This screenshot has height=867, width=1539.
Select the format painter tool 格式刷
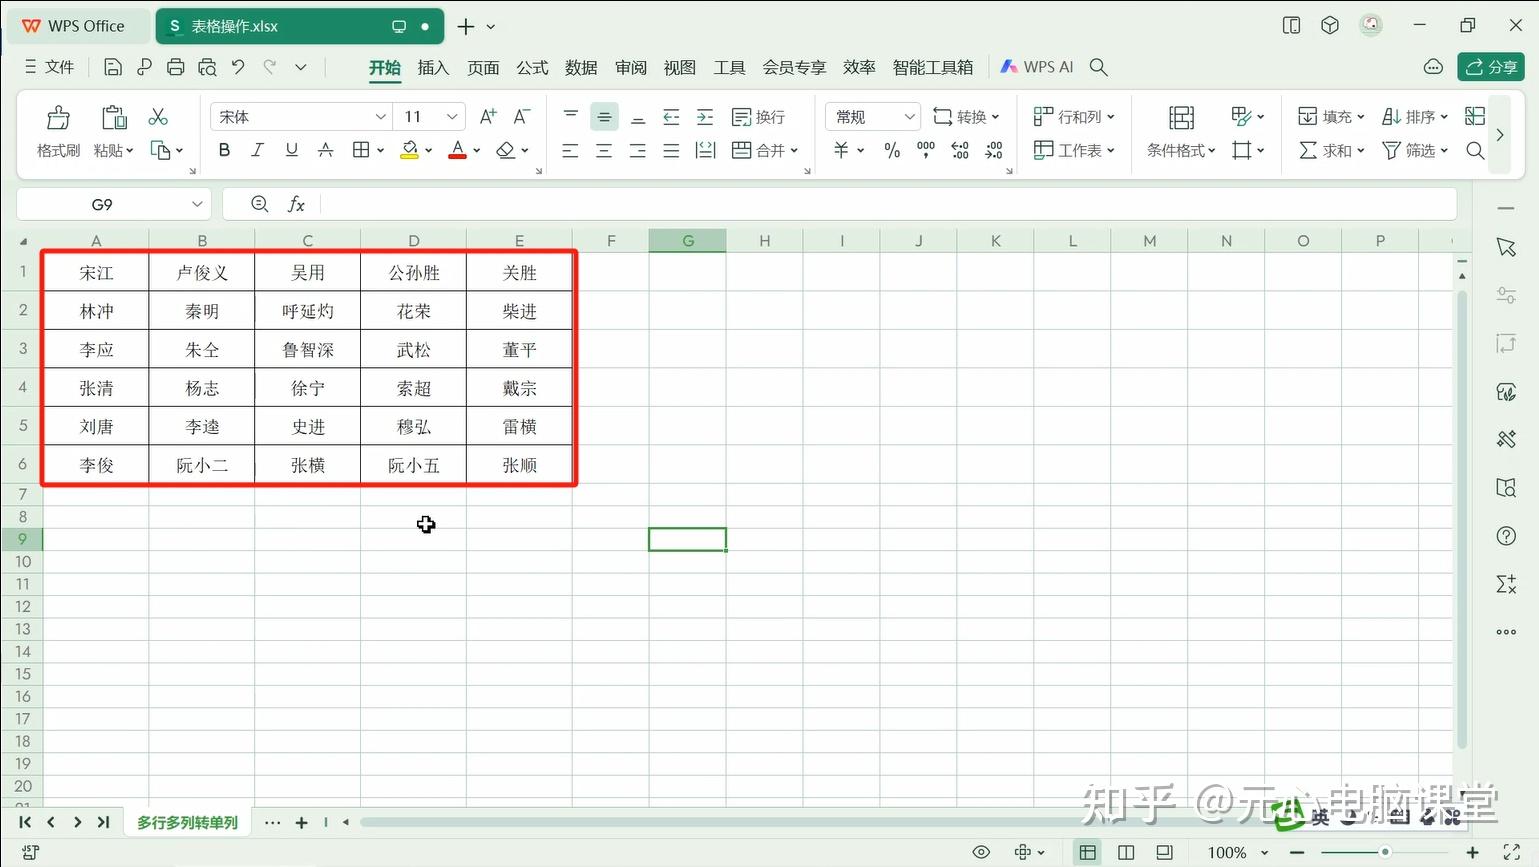pyautogui.click(x=57, y=131)
